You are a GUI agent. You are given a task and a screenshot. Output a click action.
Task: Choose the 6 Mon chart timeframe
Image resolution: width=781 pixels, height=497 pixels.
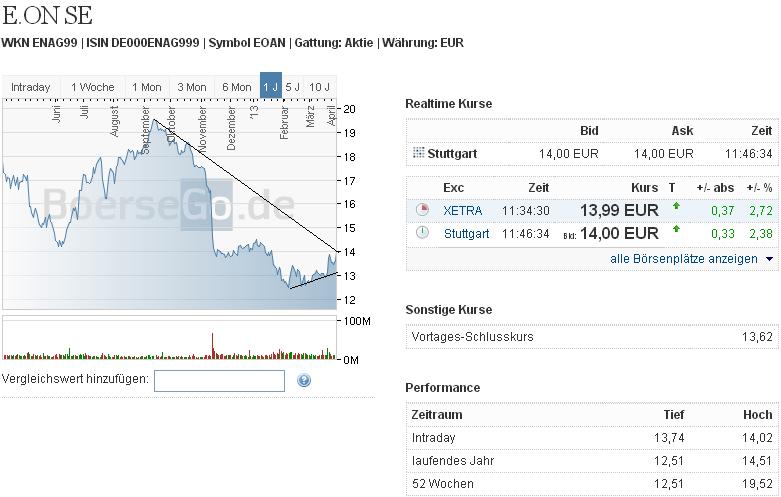click(x=237, y=87)
